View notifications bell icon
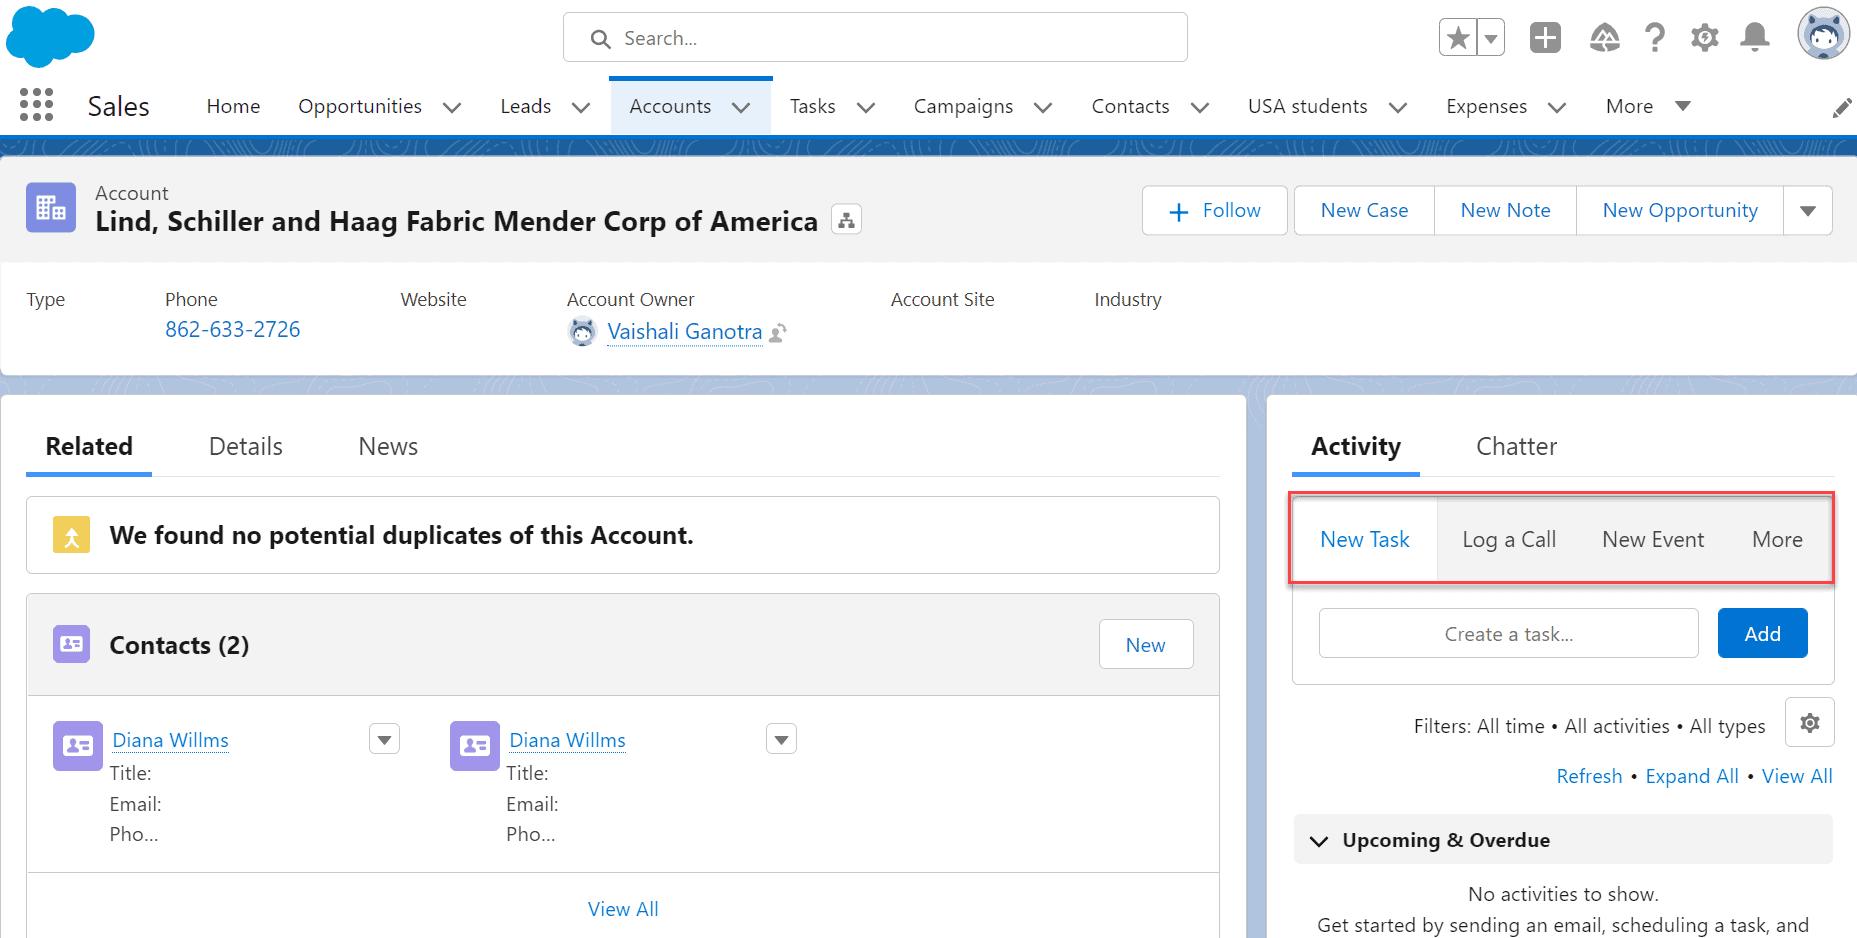This screenshot has width=1857, height=938. click(1754, 39)
